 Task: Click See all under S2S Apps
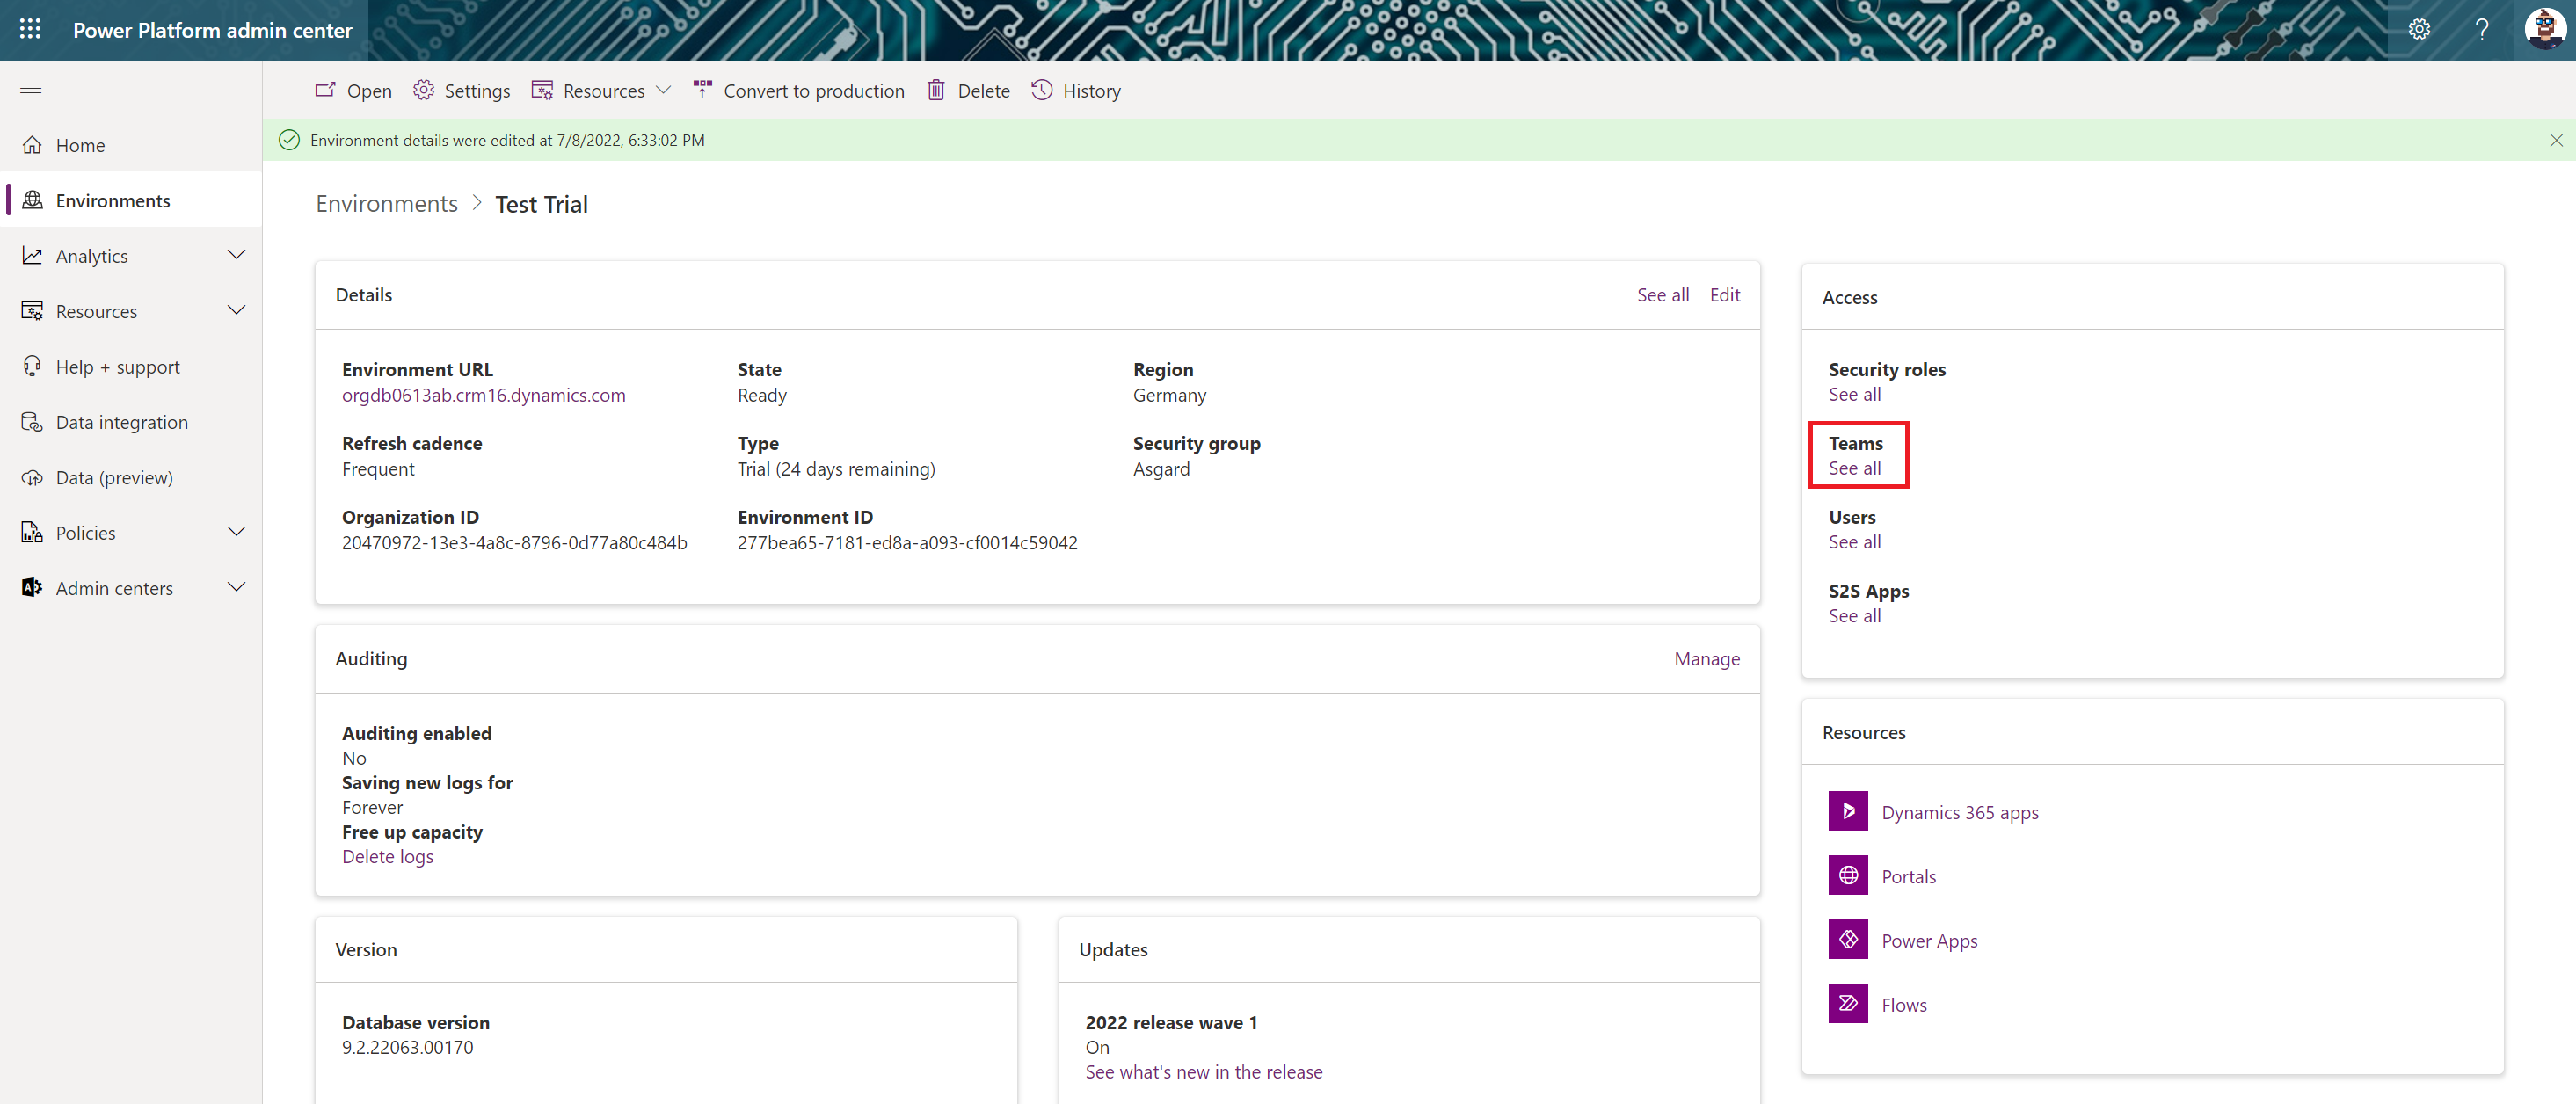point(1854,616)
